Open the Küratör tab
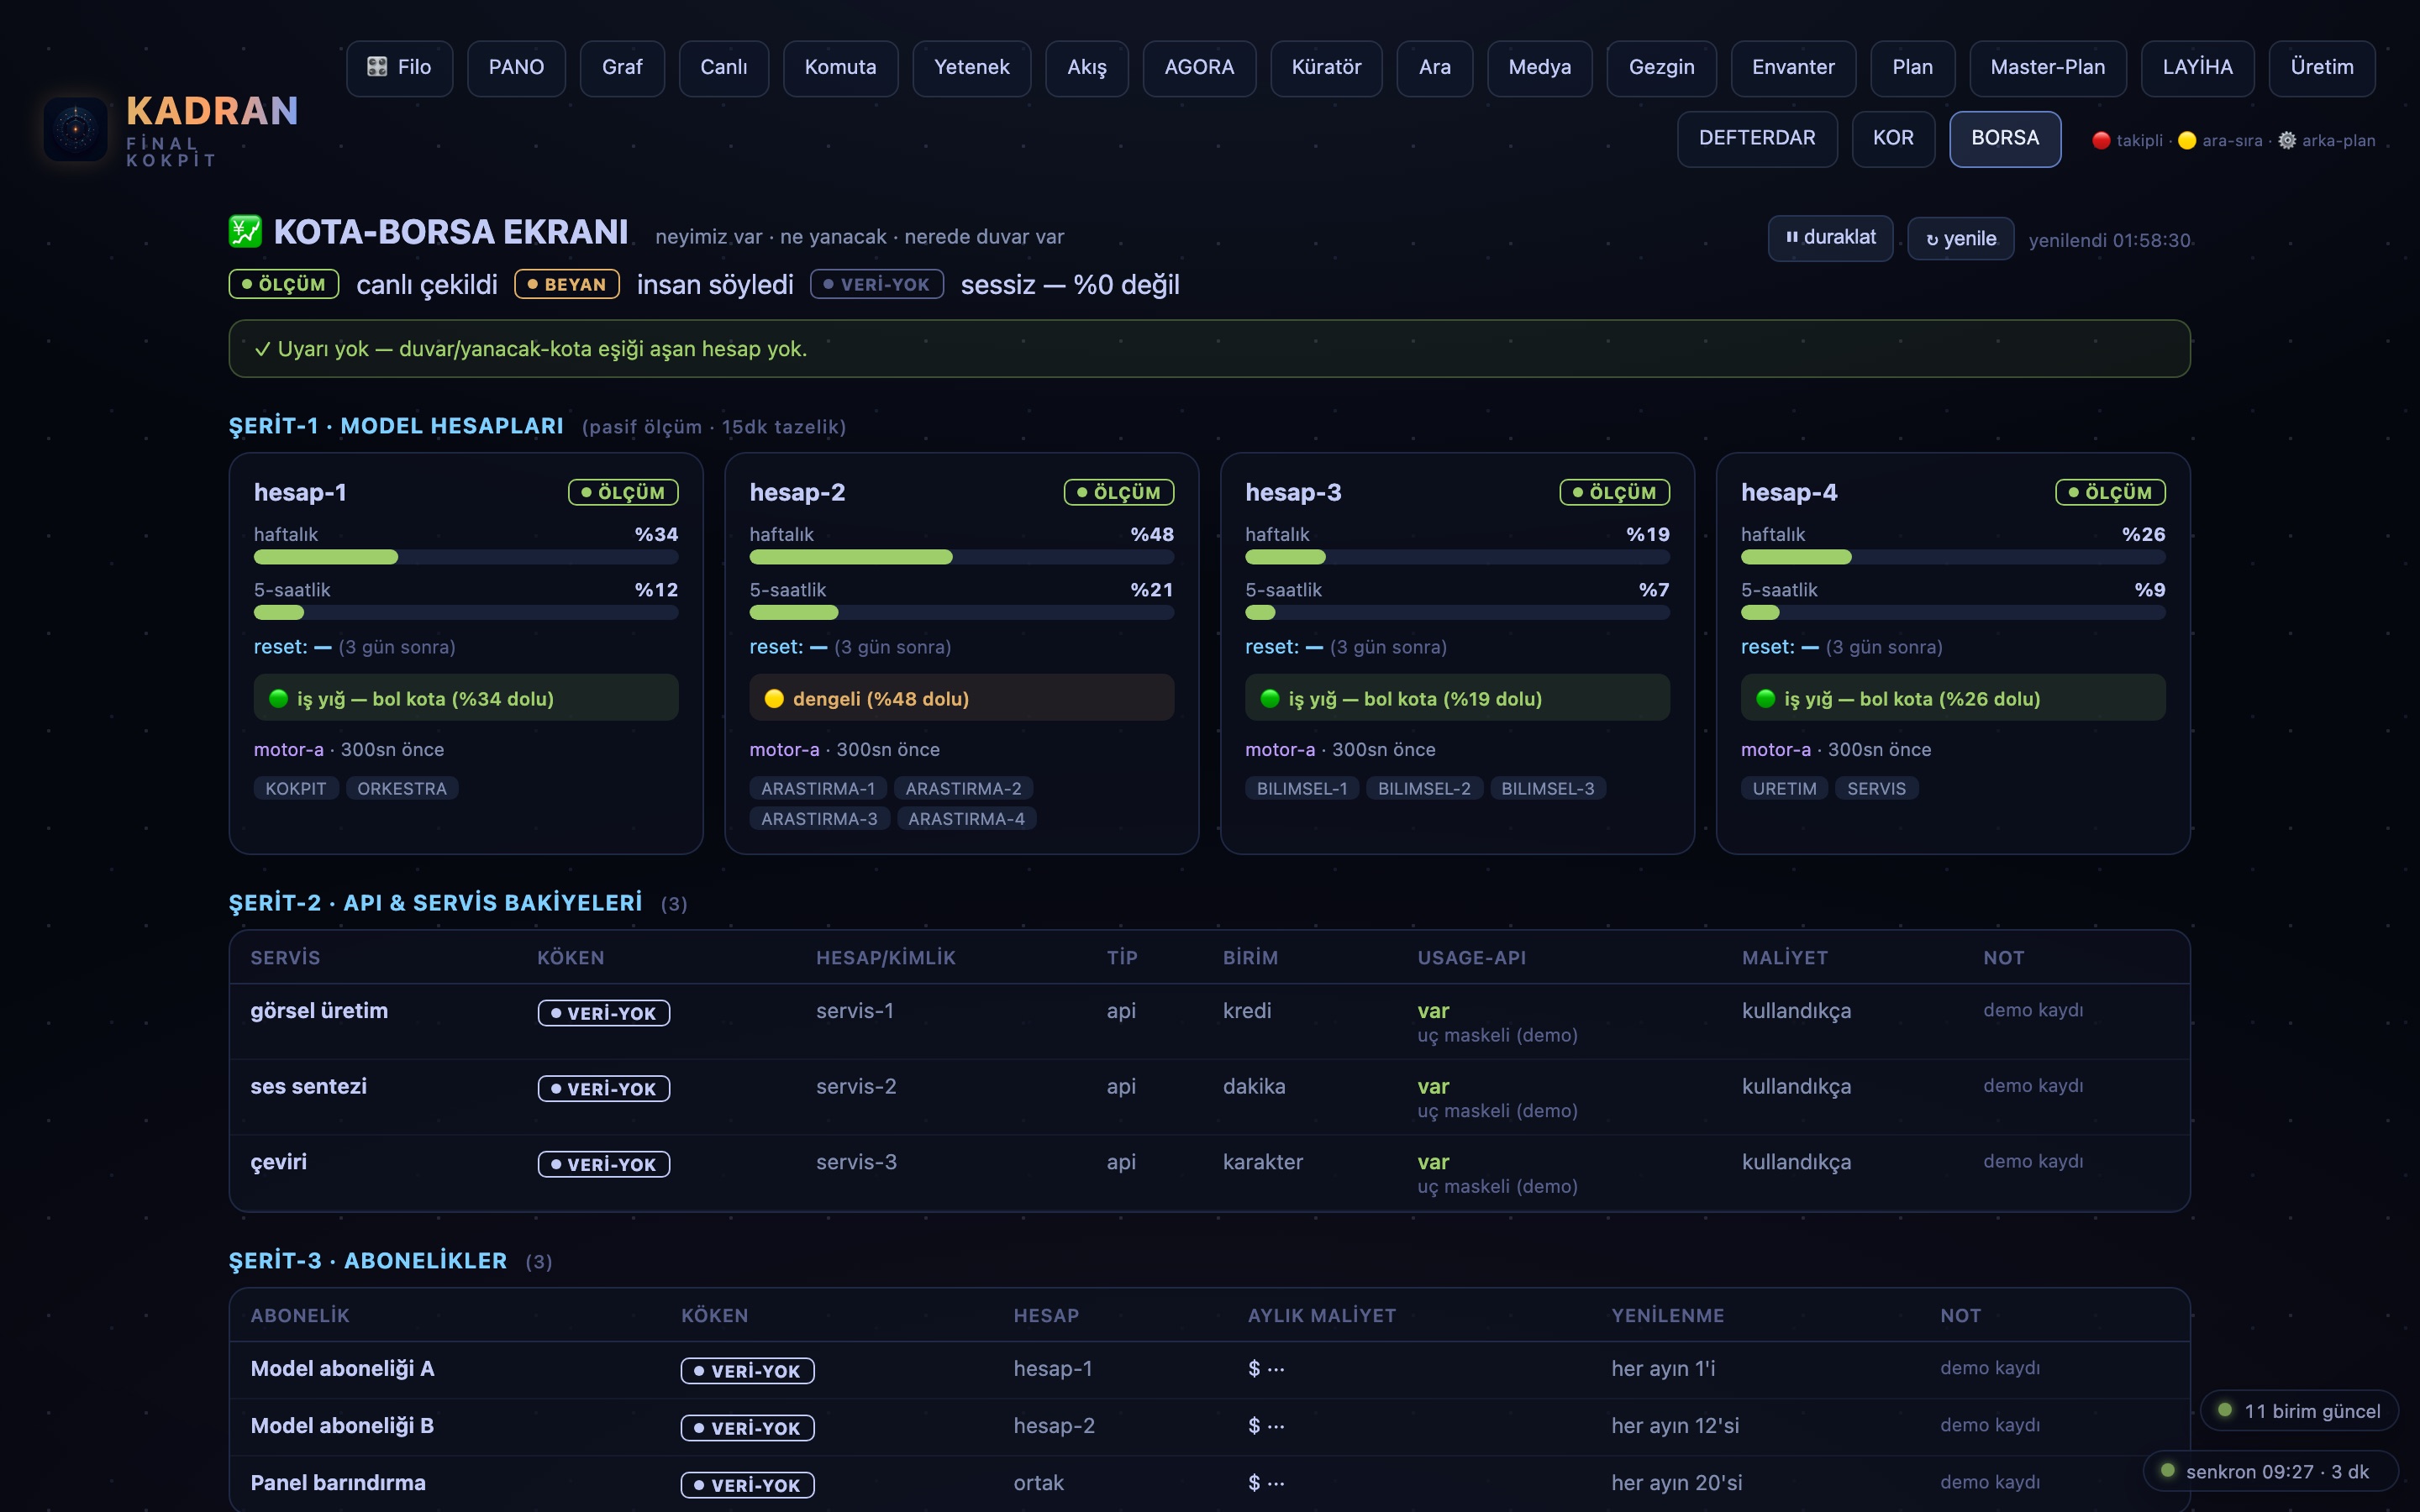The height and width of the screenshot is (1512, 2420). [1326, 68]
